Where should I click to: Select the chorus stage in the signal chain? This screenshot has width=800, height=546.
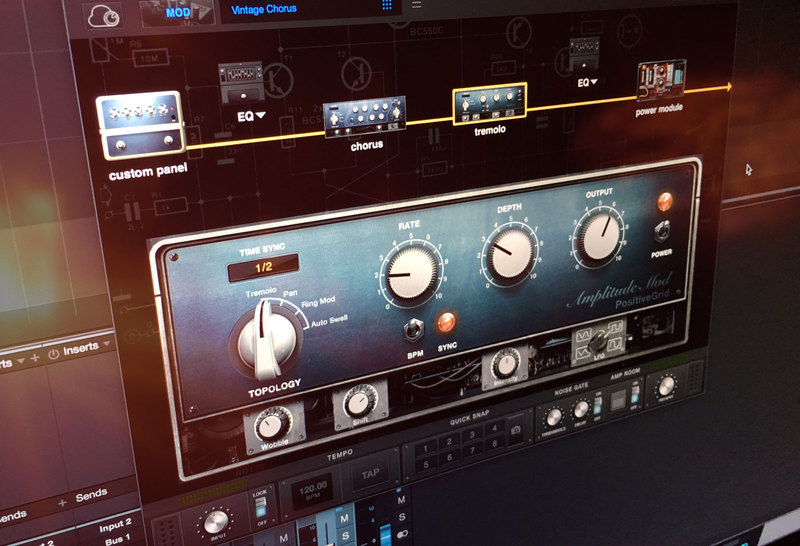coord(365,116)
